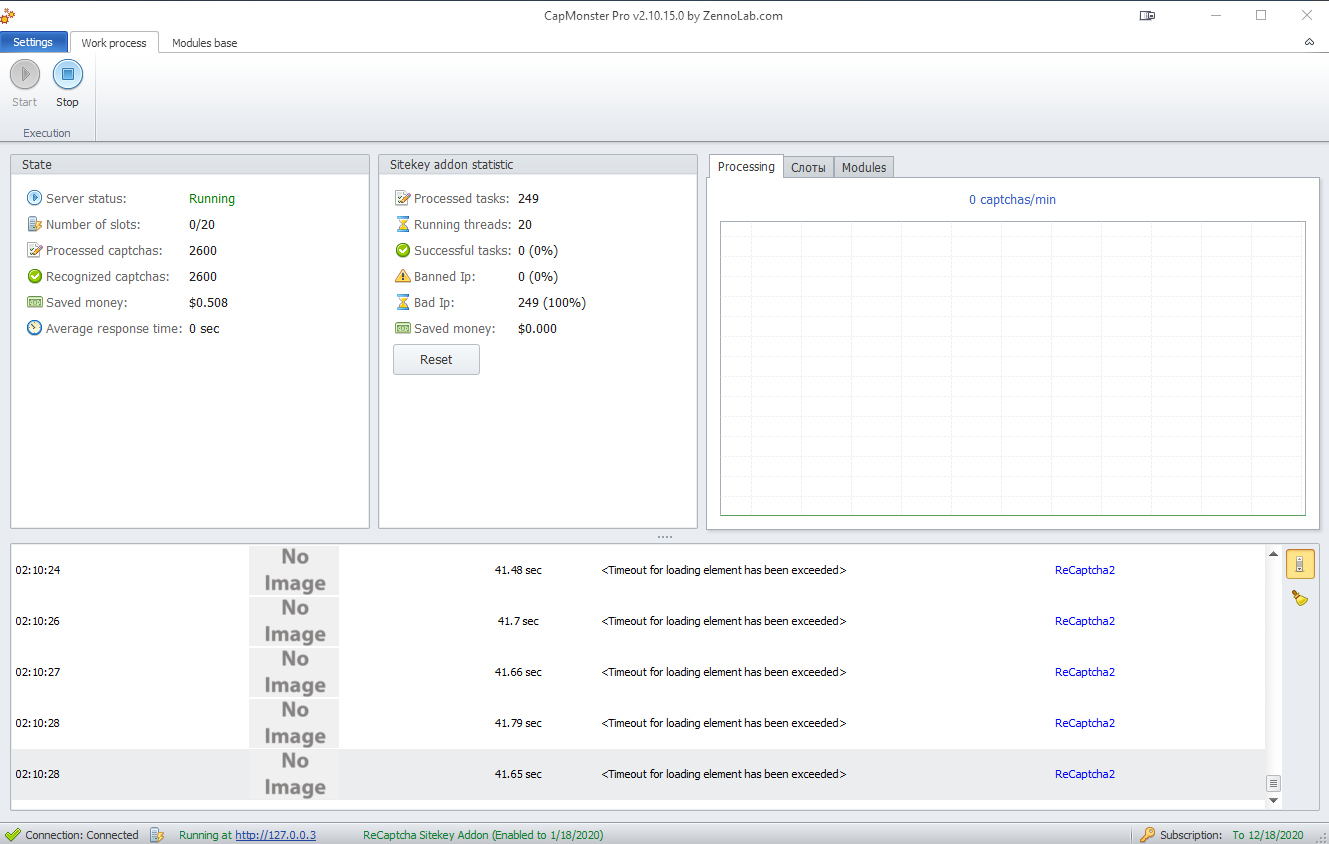1329x844 pixels.
Task: Switch to the Modules base tab
Action: (x=205, y=43)
